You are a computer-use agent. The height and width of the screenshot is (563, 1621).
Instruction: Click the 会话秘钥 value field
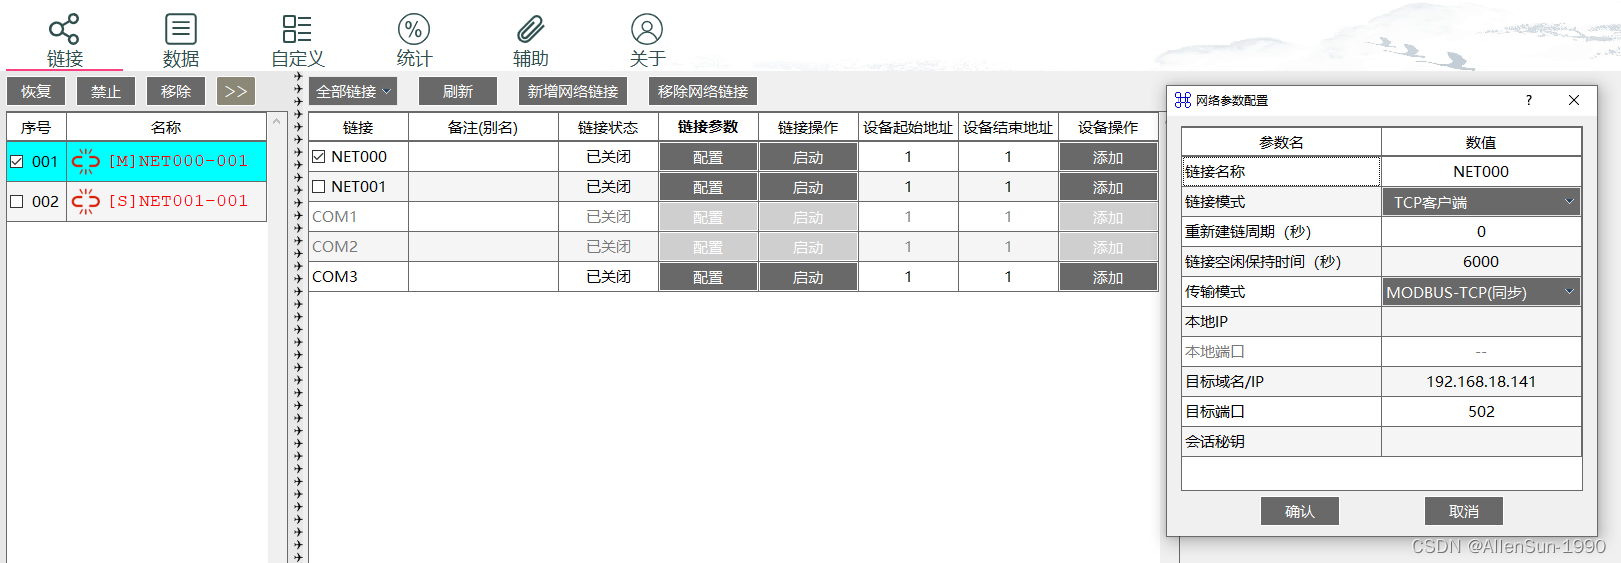tap(1481, 442)
